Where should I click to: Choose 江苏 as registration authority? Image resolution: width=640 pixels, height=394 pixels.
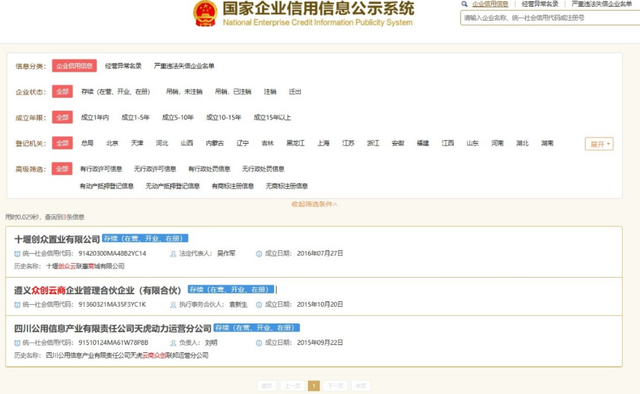pos(348,143)
